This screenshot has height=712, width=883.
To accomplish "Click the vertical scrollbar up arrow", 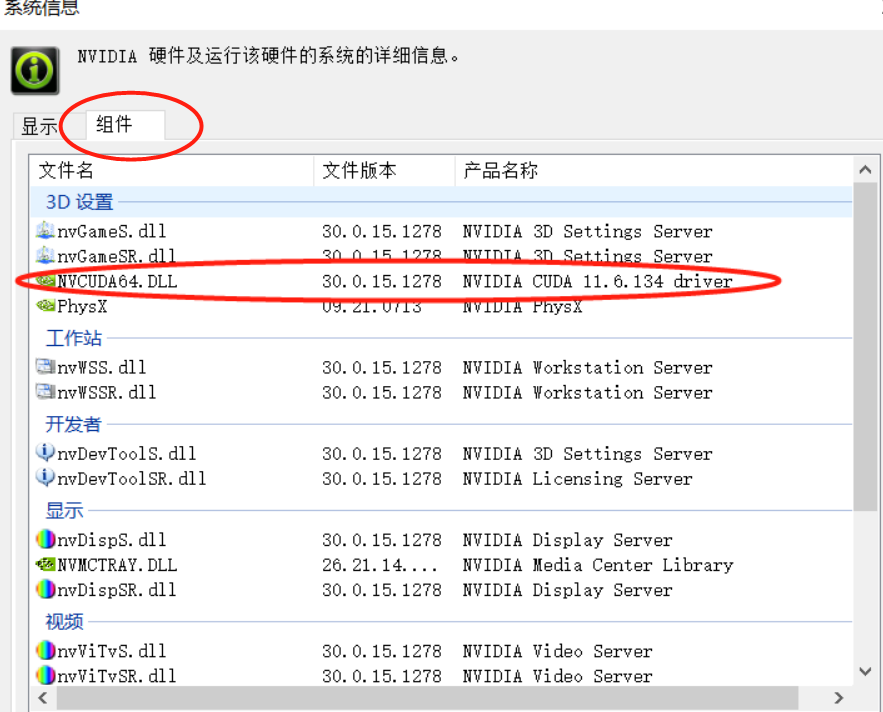I will (866, 170).
